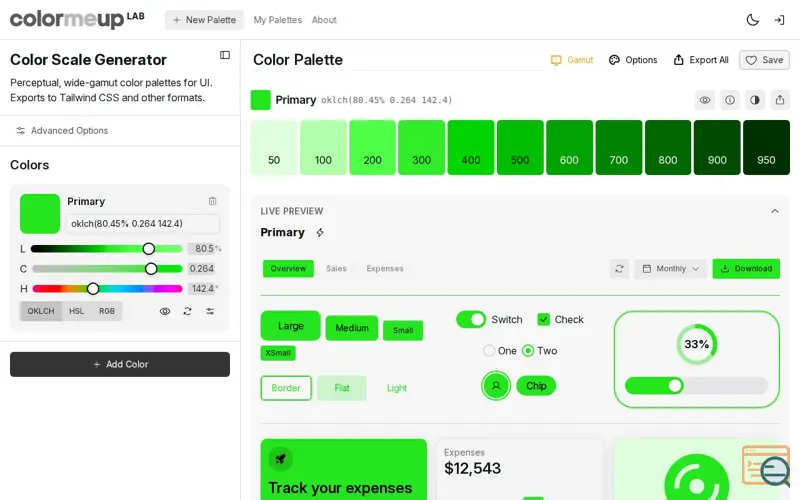This screenshot has height=500, width=800.
Task: Adjust the L lightness slider handle
Action: [148, 248]
